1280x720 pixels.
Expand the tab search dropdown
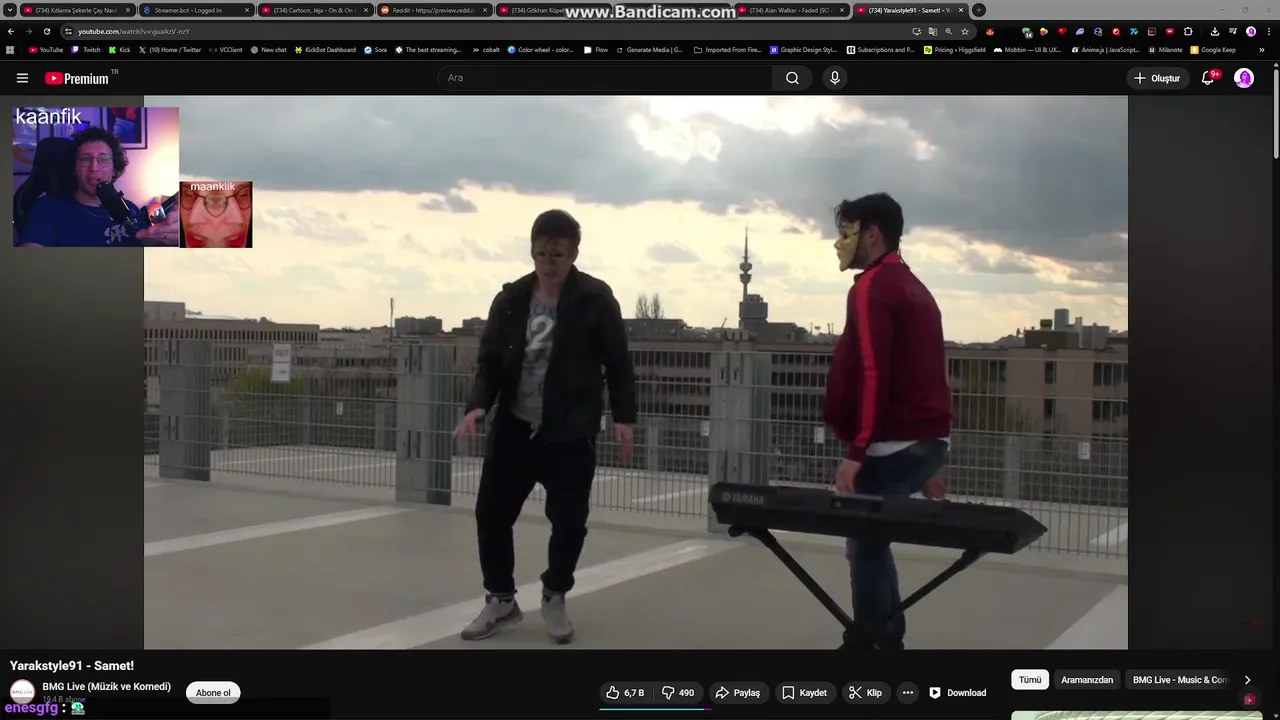(x=10, y=10)
